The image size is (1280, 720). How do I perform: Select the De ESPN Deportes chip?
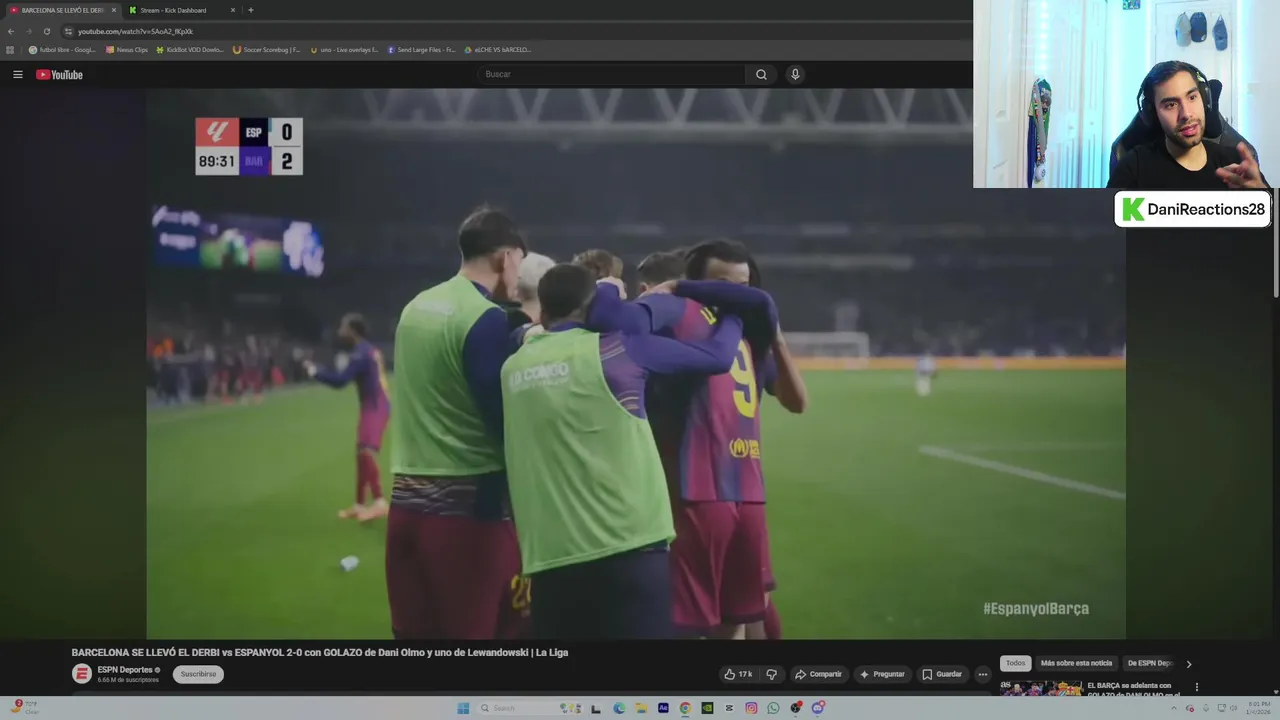(x=1150, y=663)
